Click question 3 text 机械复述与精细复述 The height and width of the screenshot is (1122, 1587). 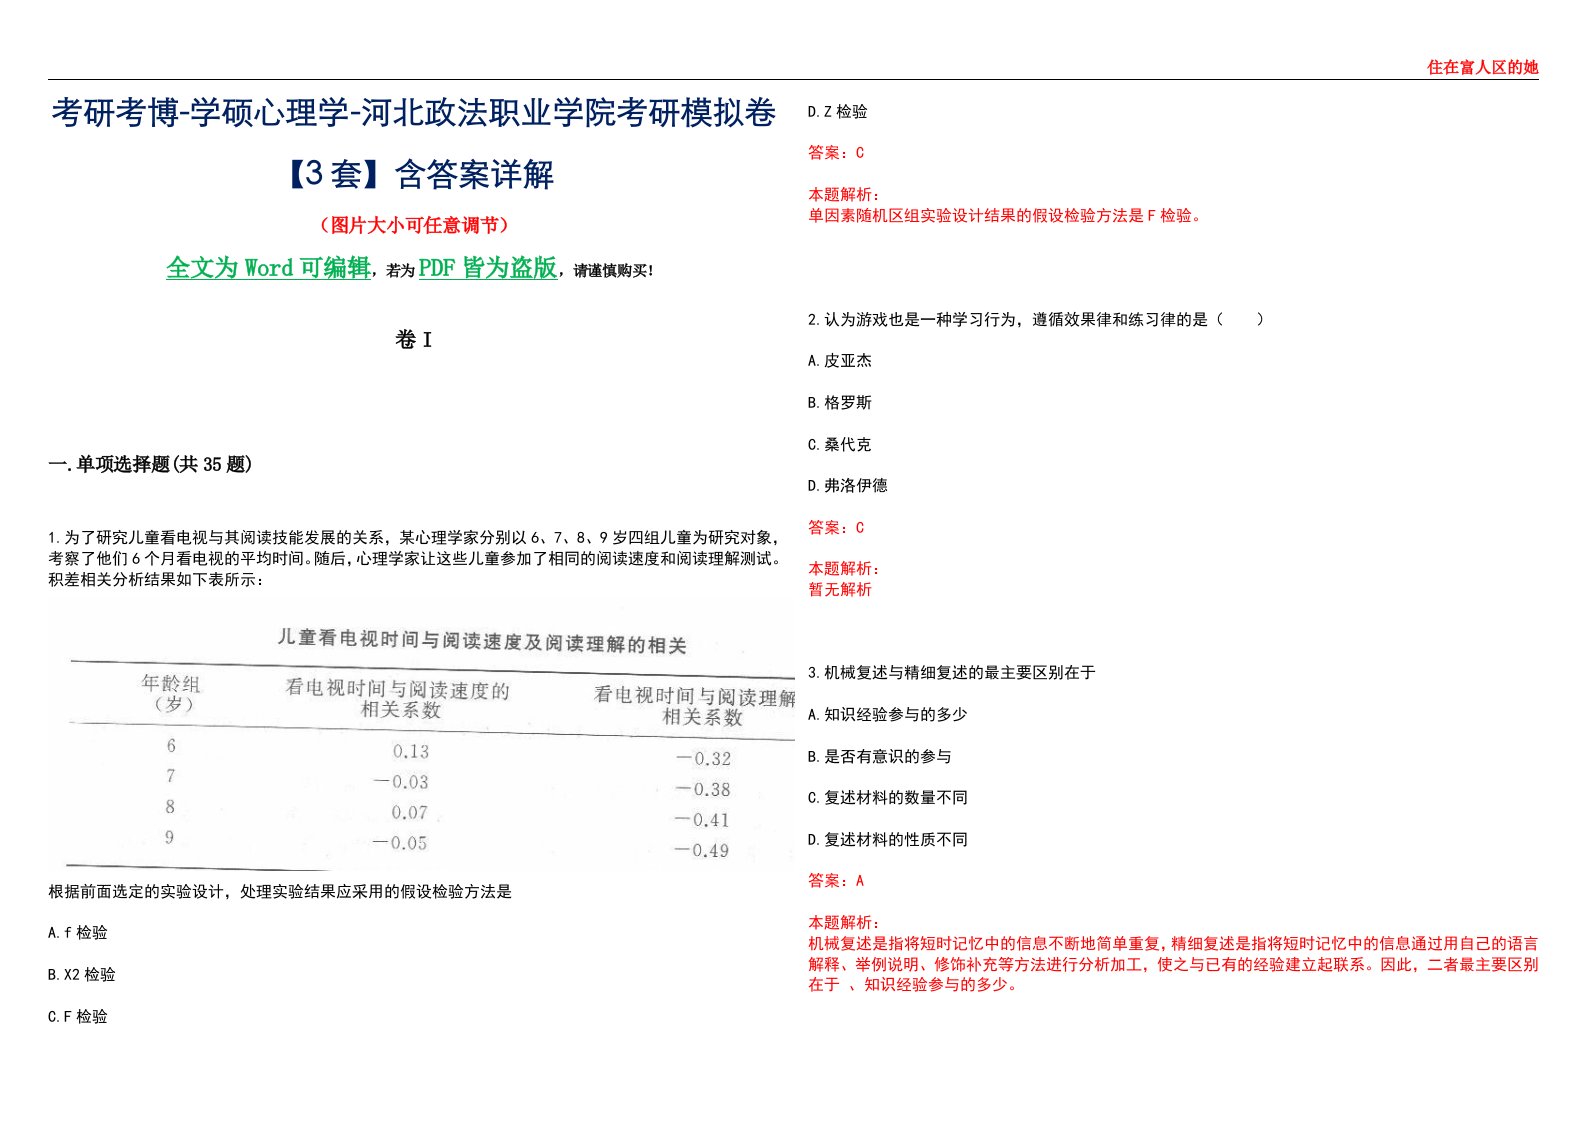click(x=952, y=673)
